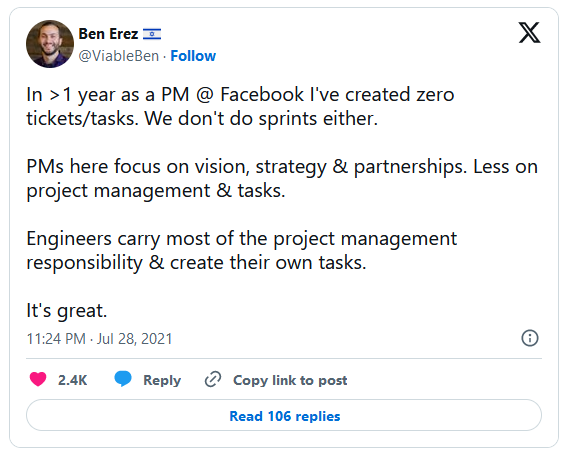This screenshot has width=575, height=468.
Task: Open the tweet info circle icon
Action: coord(530,338)
